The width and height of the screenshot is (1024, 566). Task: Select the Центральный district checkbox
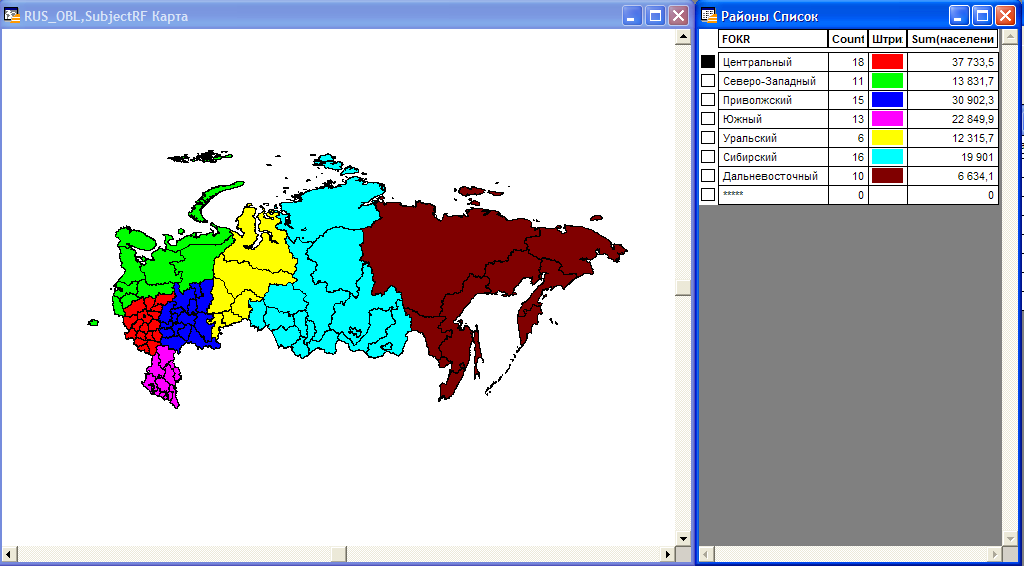pos(708,62)
